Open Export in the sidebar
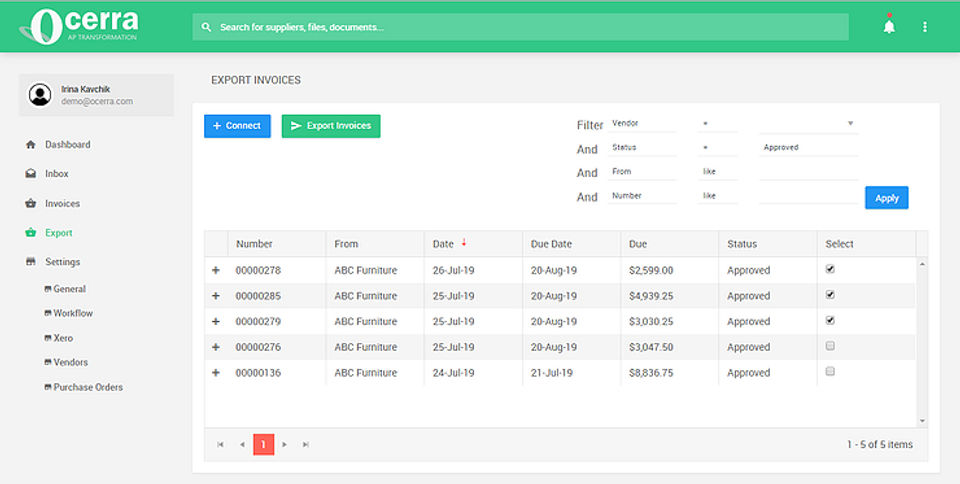The width and height of the screenshot is (960, 484). pyautogui.click(x=59, y=233)
